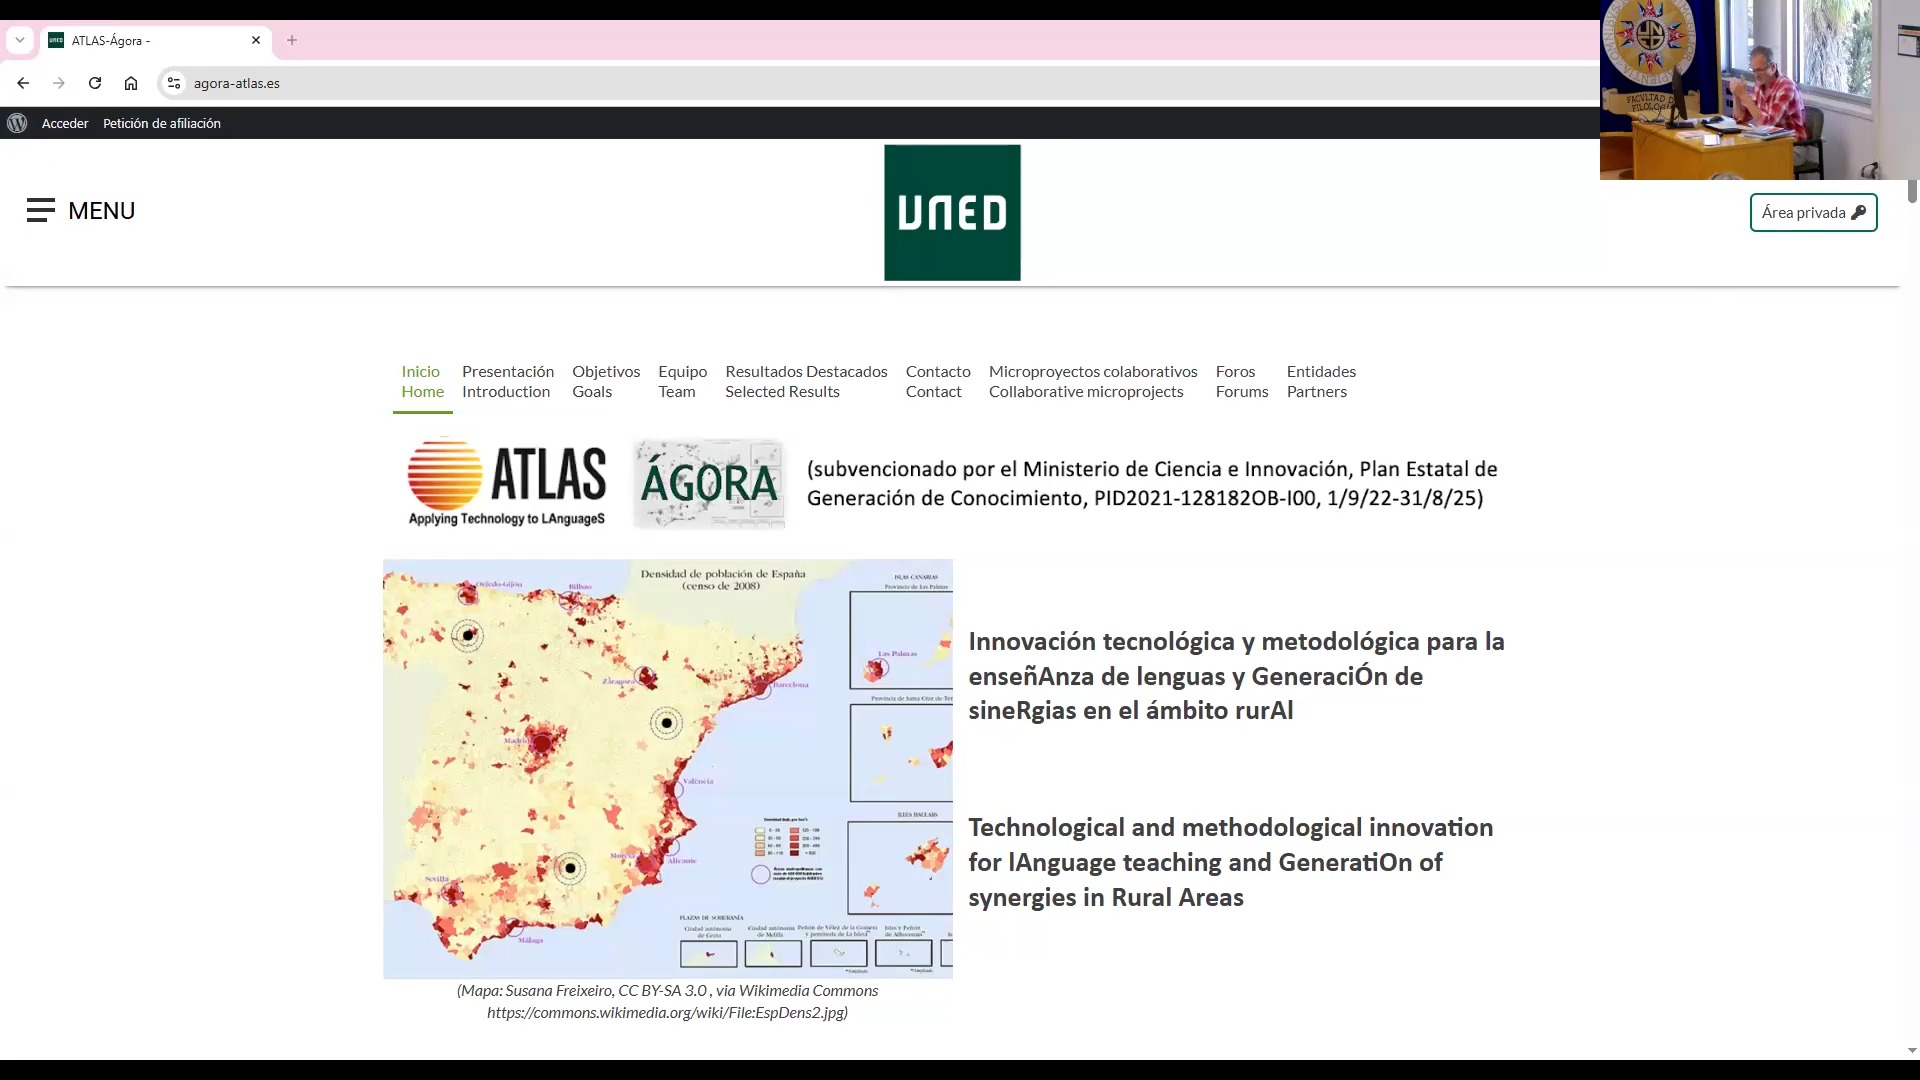Open the tab search dropdown arrow

(20, 40)
